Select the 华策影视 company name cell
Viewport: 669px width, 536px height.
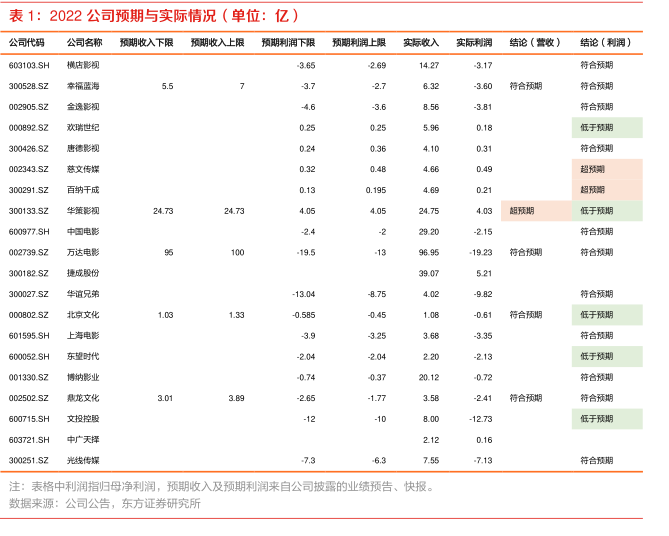pos(83,211)
